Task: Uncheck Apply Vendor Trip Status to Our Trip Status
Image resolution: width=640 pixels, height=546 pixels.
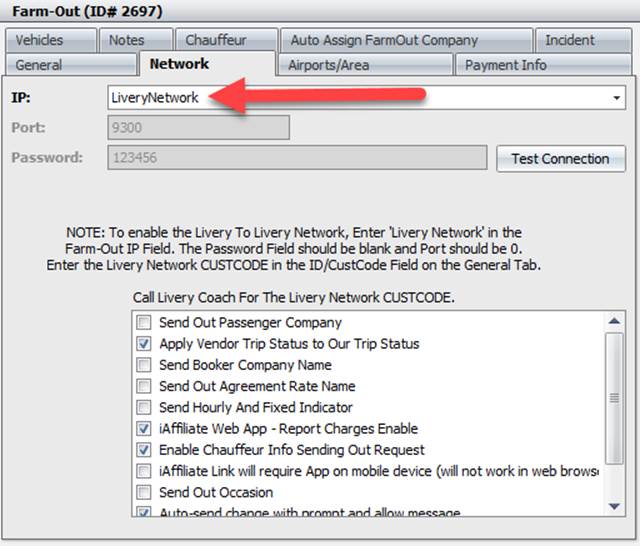Action: [x=144, y=344]
